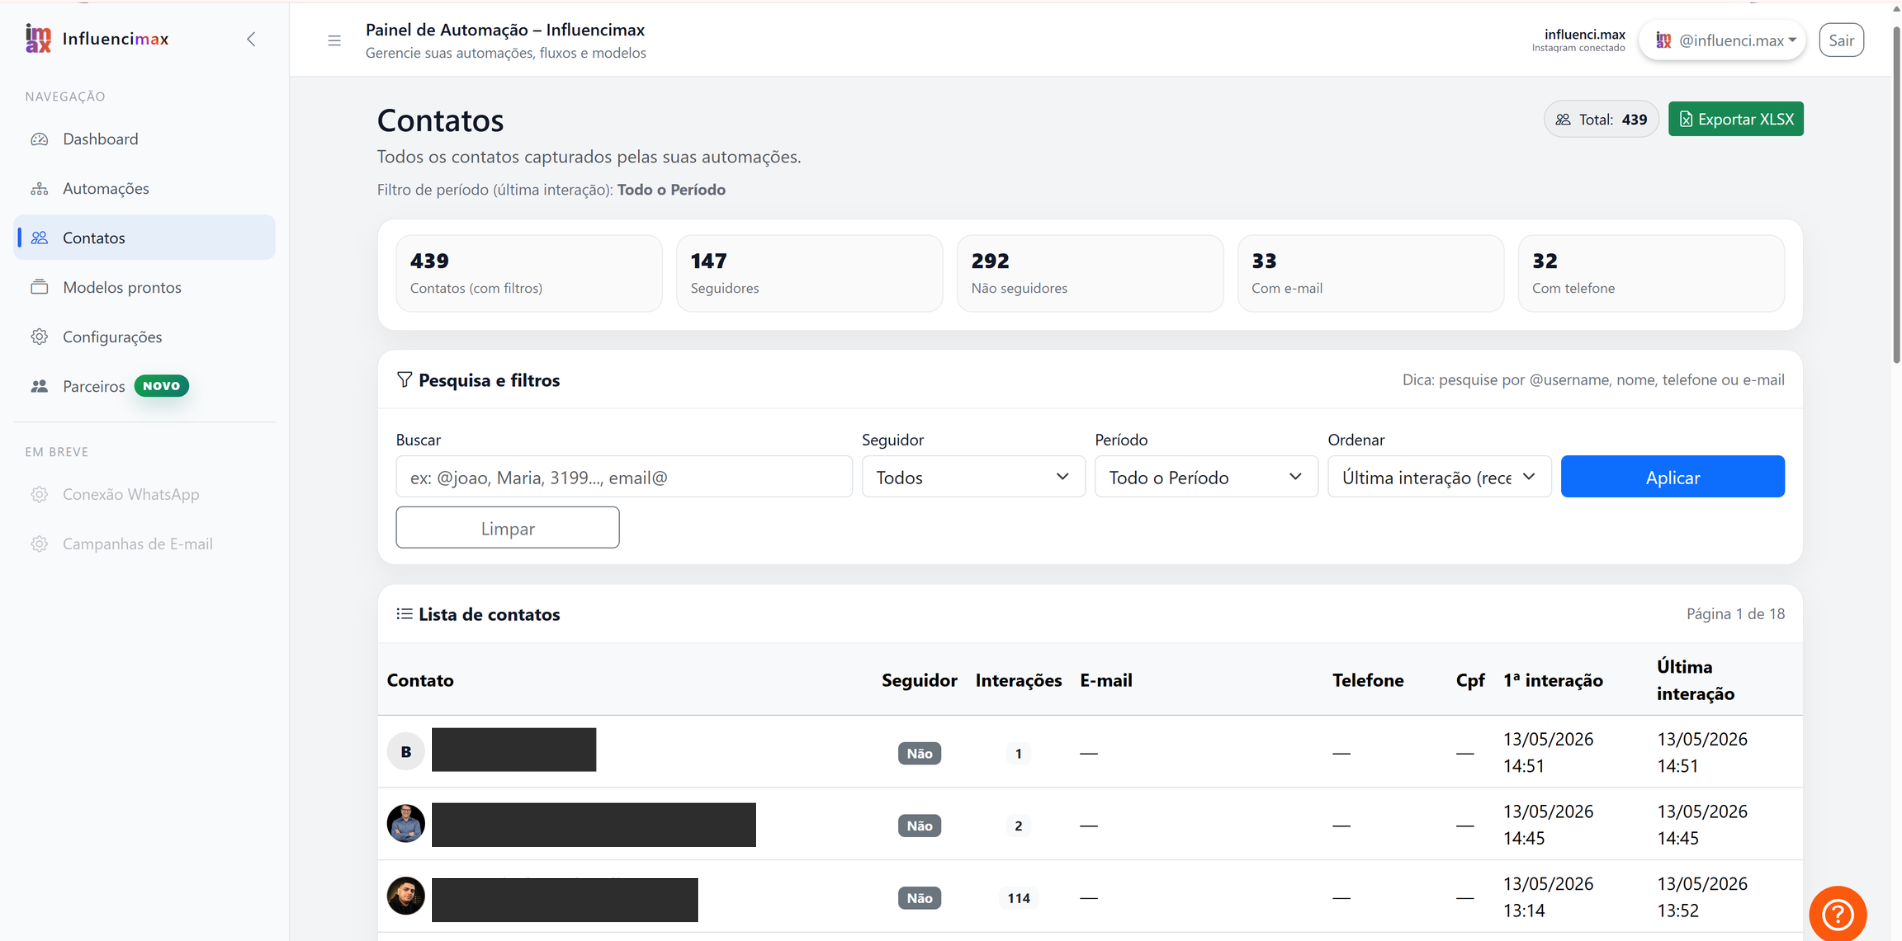Click the list icon beside Lista de contatos

pyautogui.click(x=404, y=614)
